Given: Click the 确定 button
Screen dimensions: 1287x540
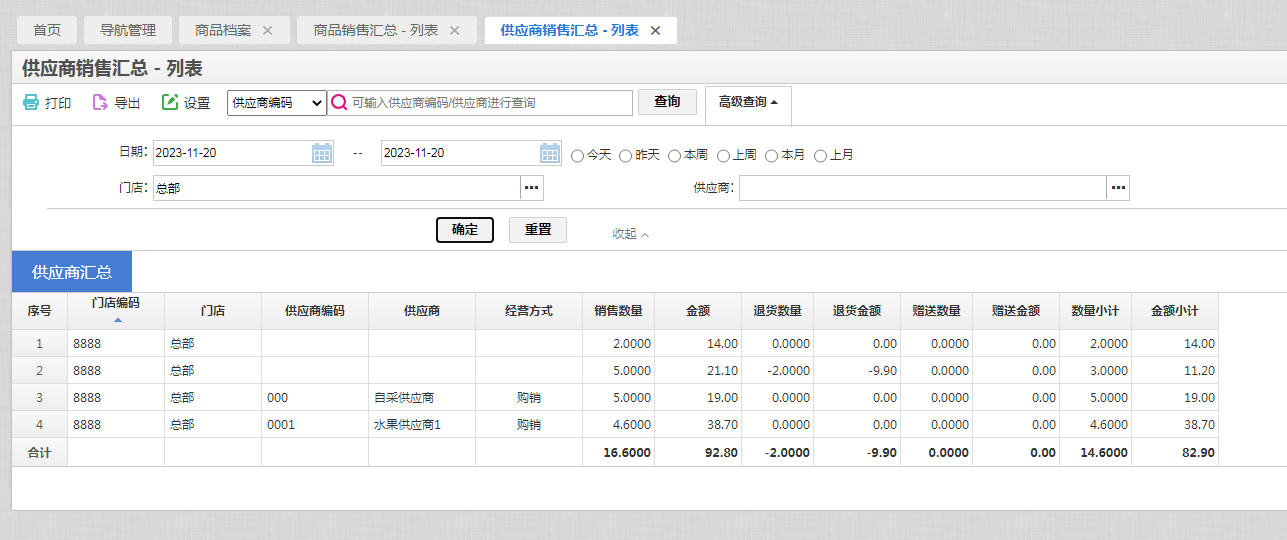Looking at the screenshot, I should pyautogui.click(x=465, y=229).
